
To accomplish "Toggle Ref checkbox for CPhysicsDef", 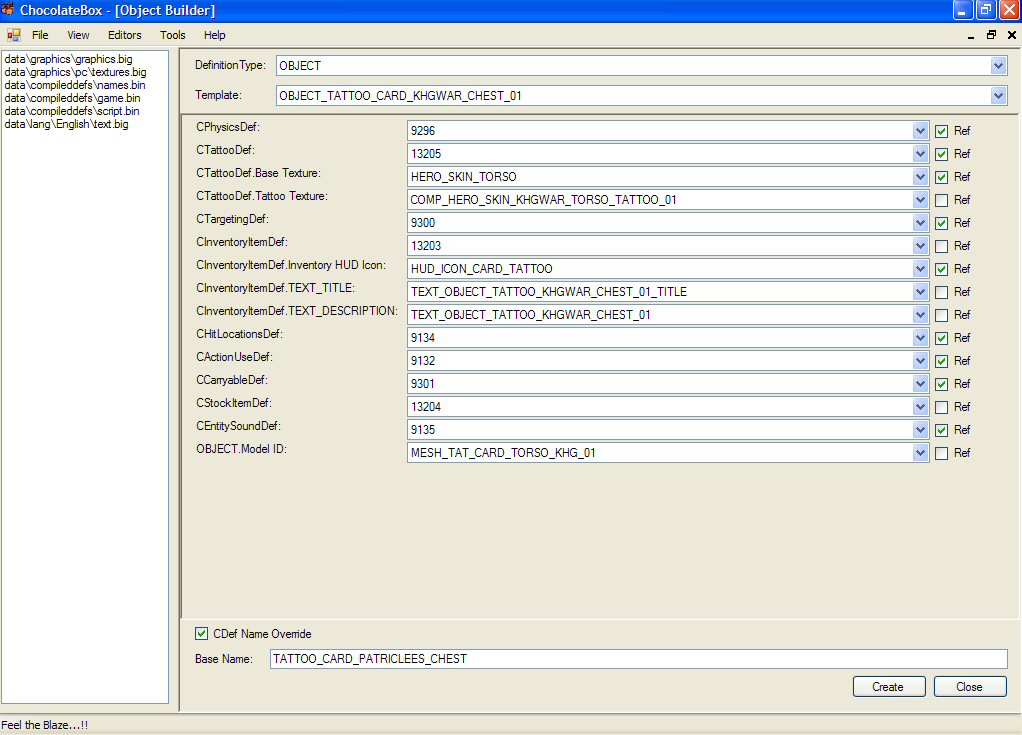I will (941, 131).
